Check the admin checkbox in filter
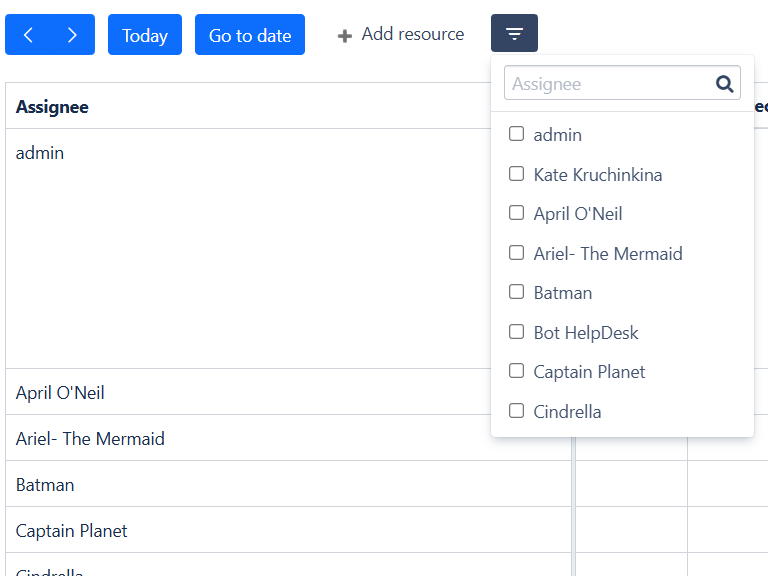Image resolution: width=768 pixels, height=576 pixels. [x=517, y=134]
